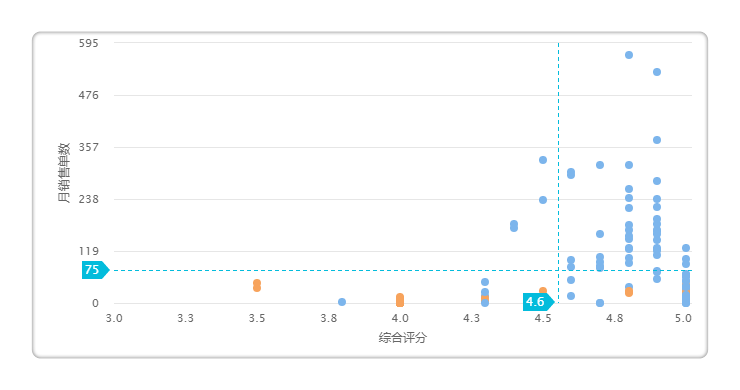Select the lowest blue dot right of 4.6 line
The image size is (740, 390).
[571, 296]
